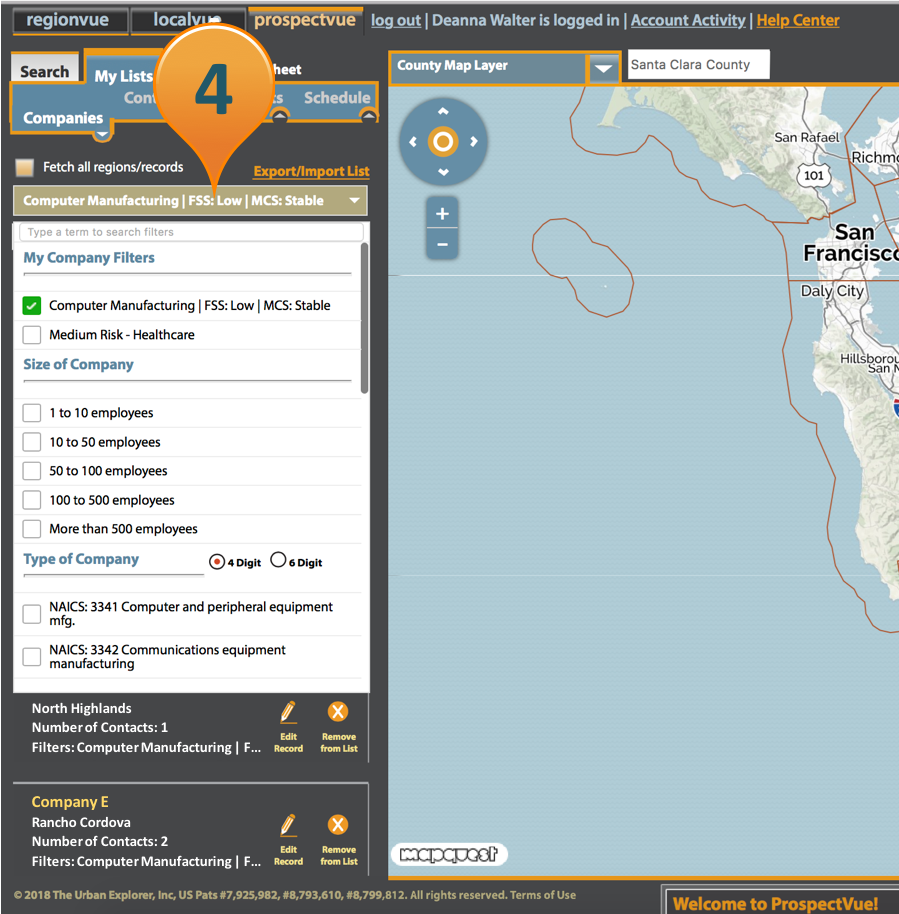Click the Santa Clara County field
The image size is (899, 914).
tap(698, 64)
